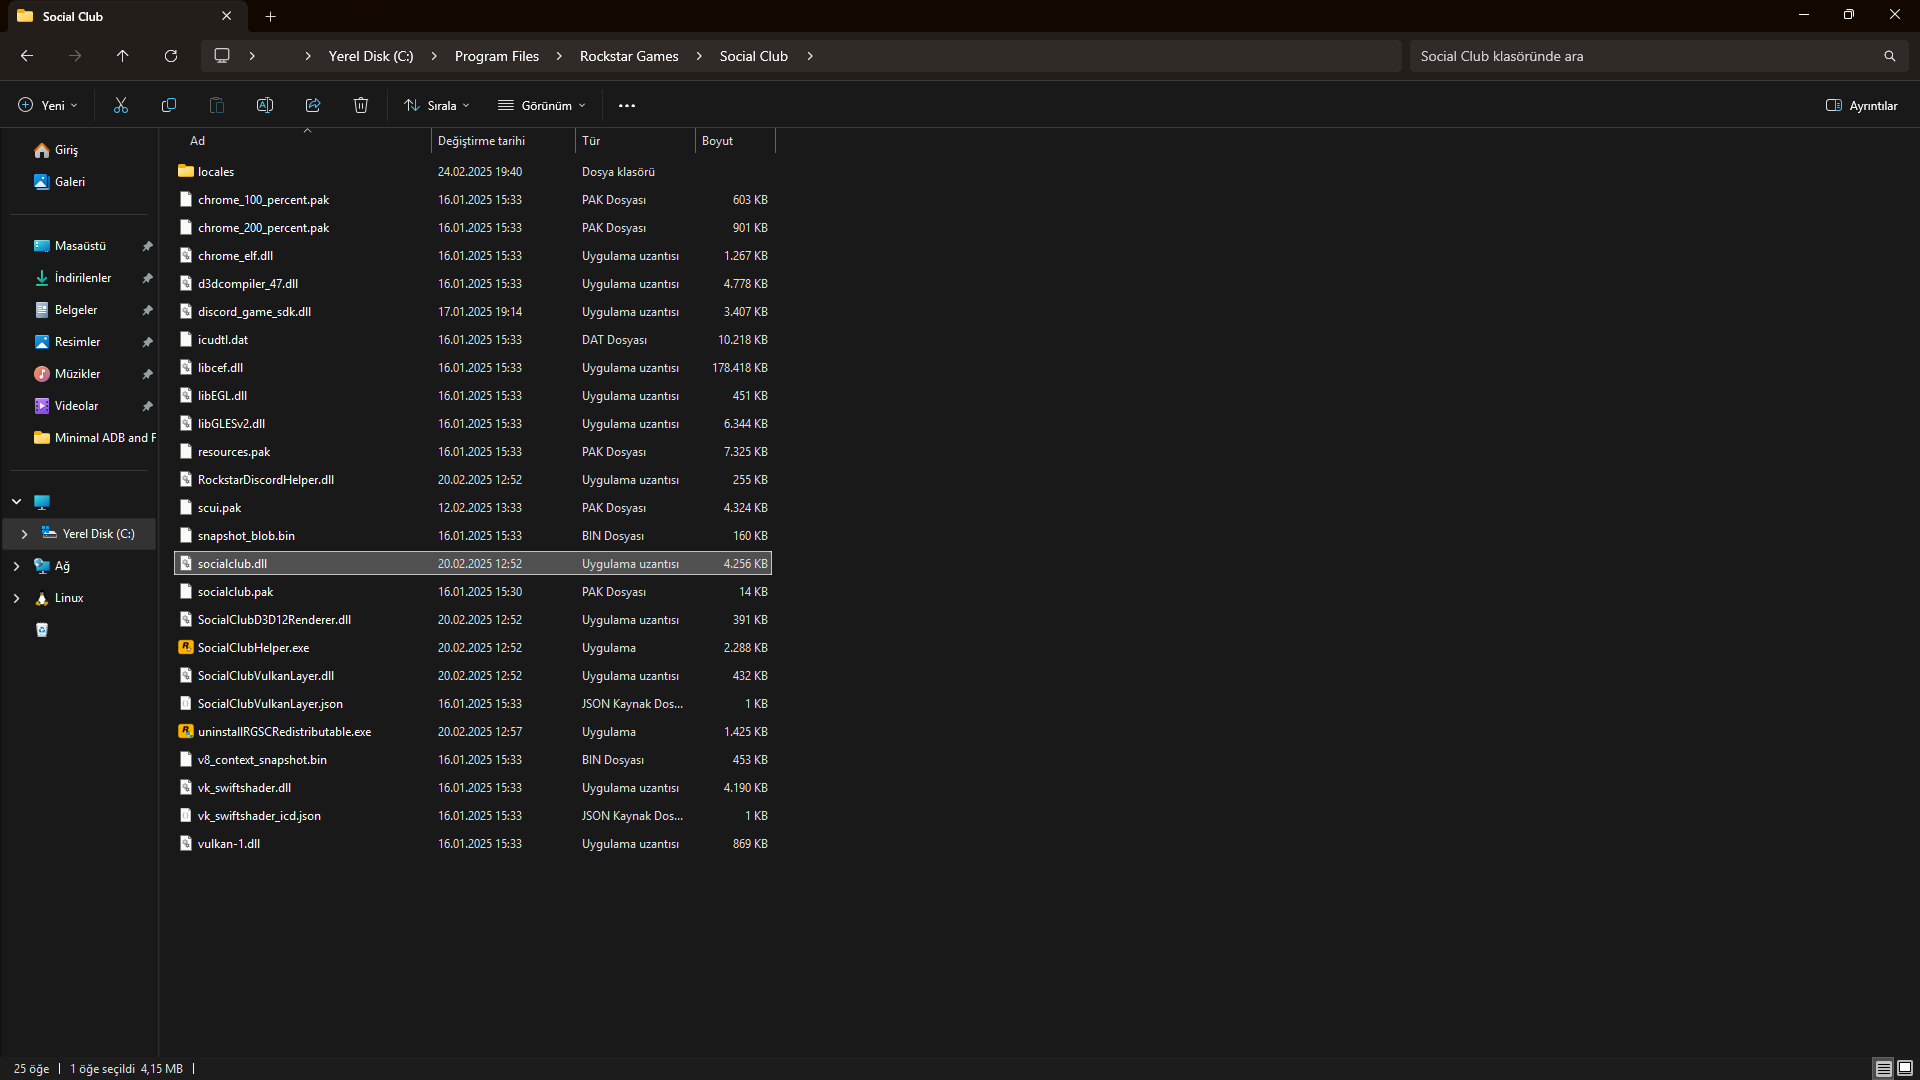Screen dimensions: 1920x1080
Task: Select SocialClubHelper.exe file
Action: click(x=253, y=648)
